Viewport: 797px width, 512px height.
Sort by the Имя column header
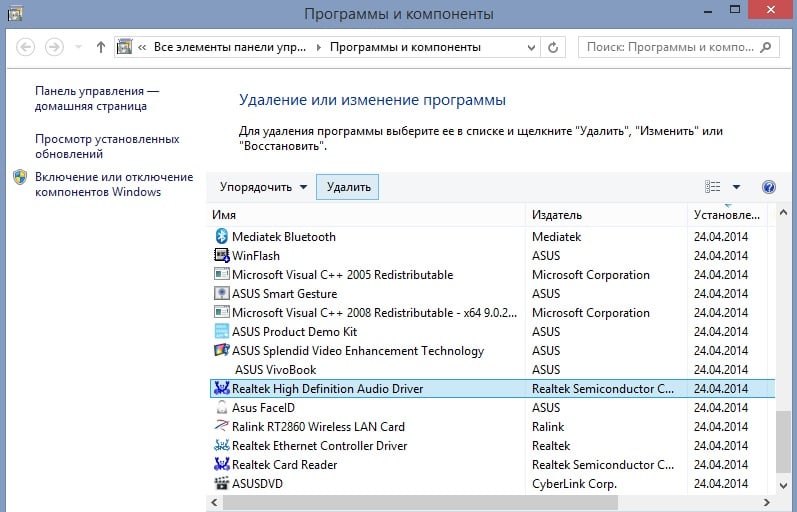[366, 215]
